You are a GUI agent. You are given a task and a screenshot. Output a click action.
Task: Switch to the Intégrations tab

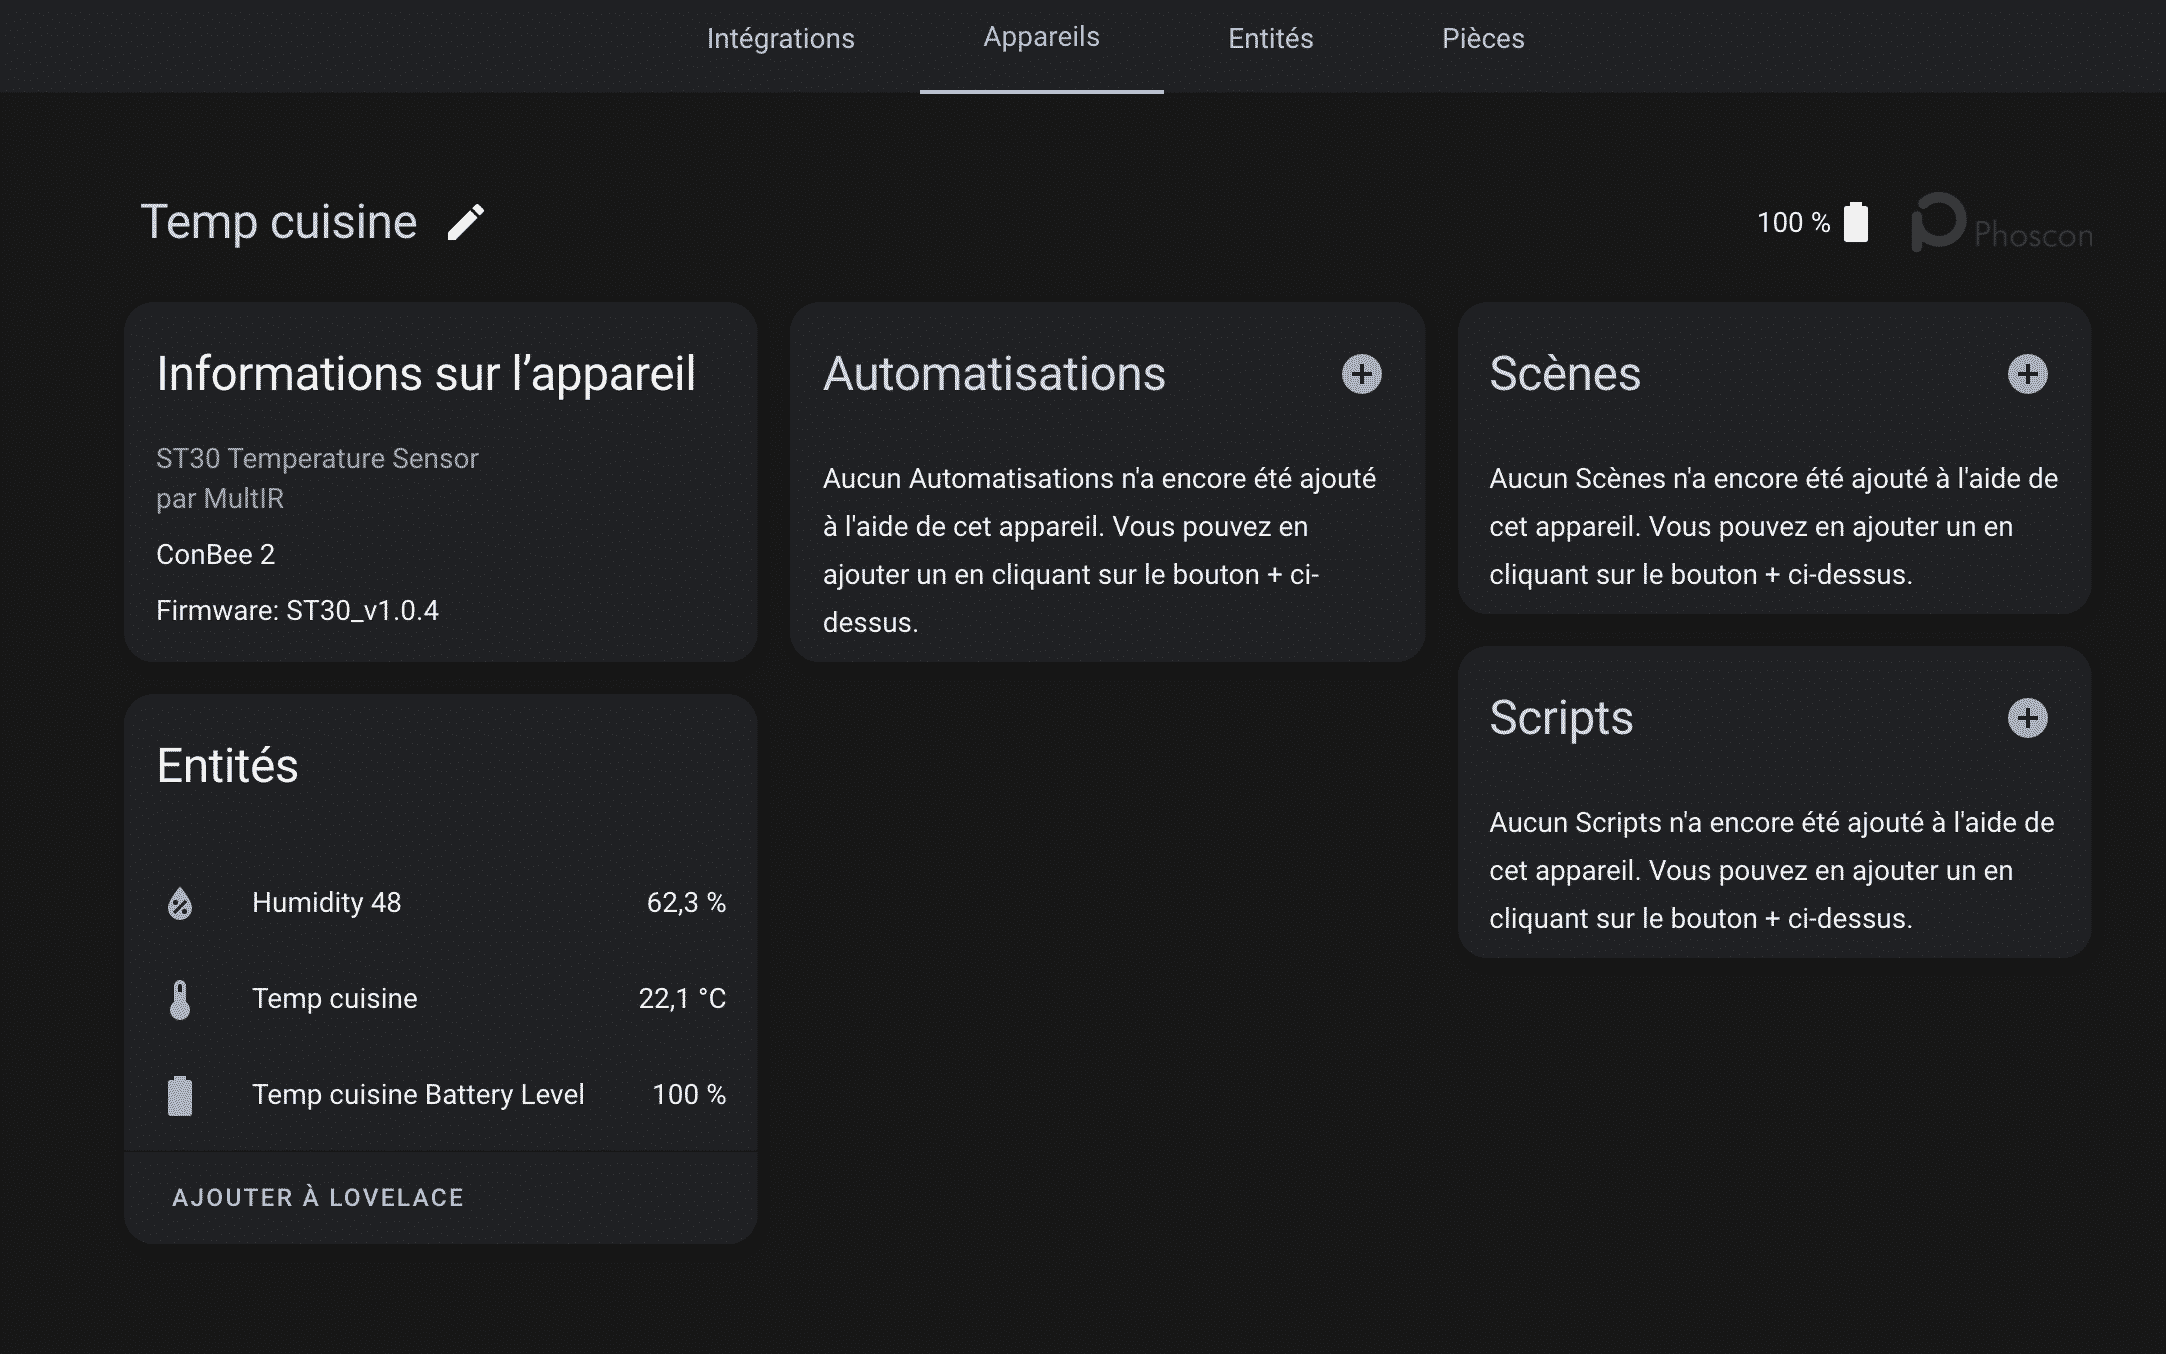tap(780, 39)
